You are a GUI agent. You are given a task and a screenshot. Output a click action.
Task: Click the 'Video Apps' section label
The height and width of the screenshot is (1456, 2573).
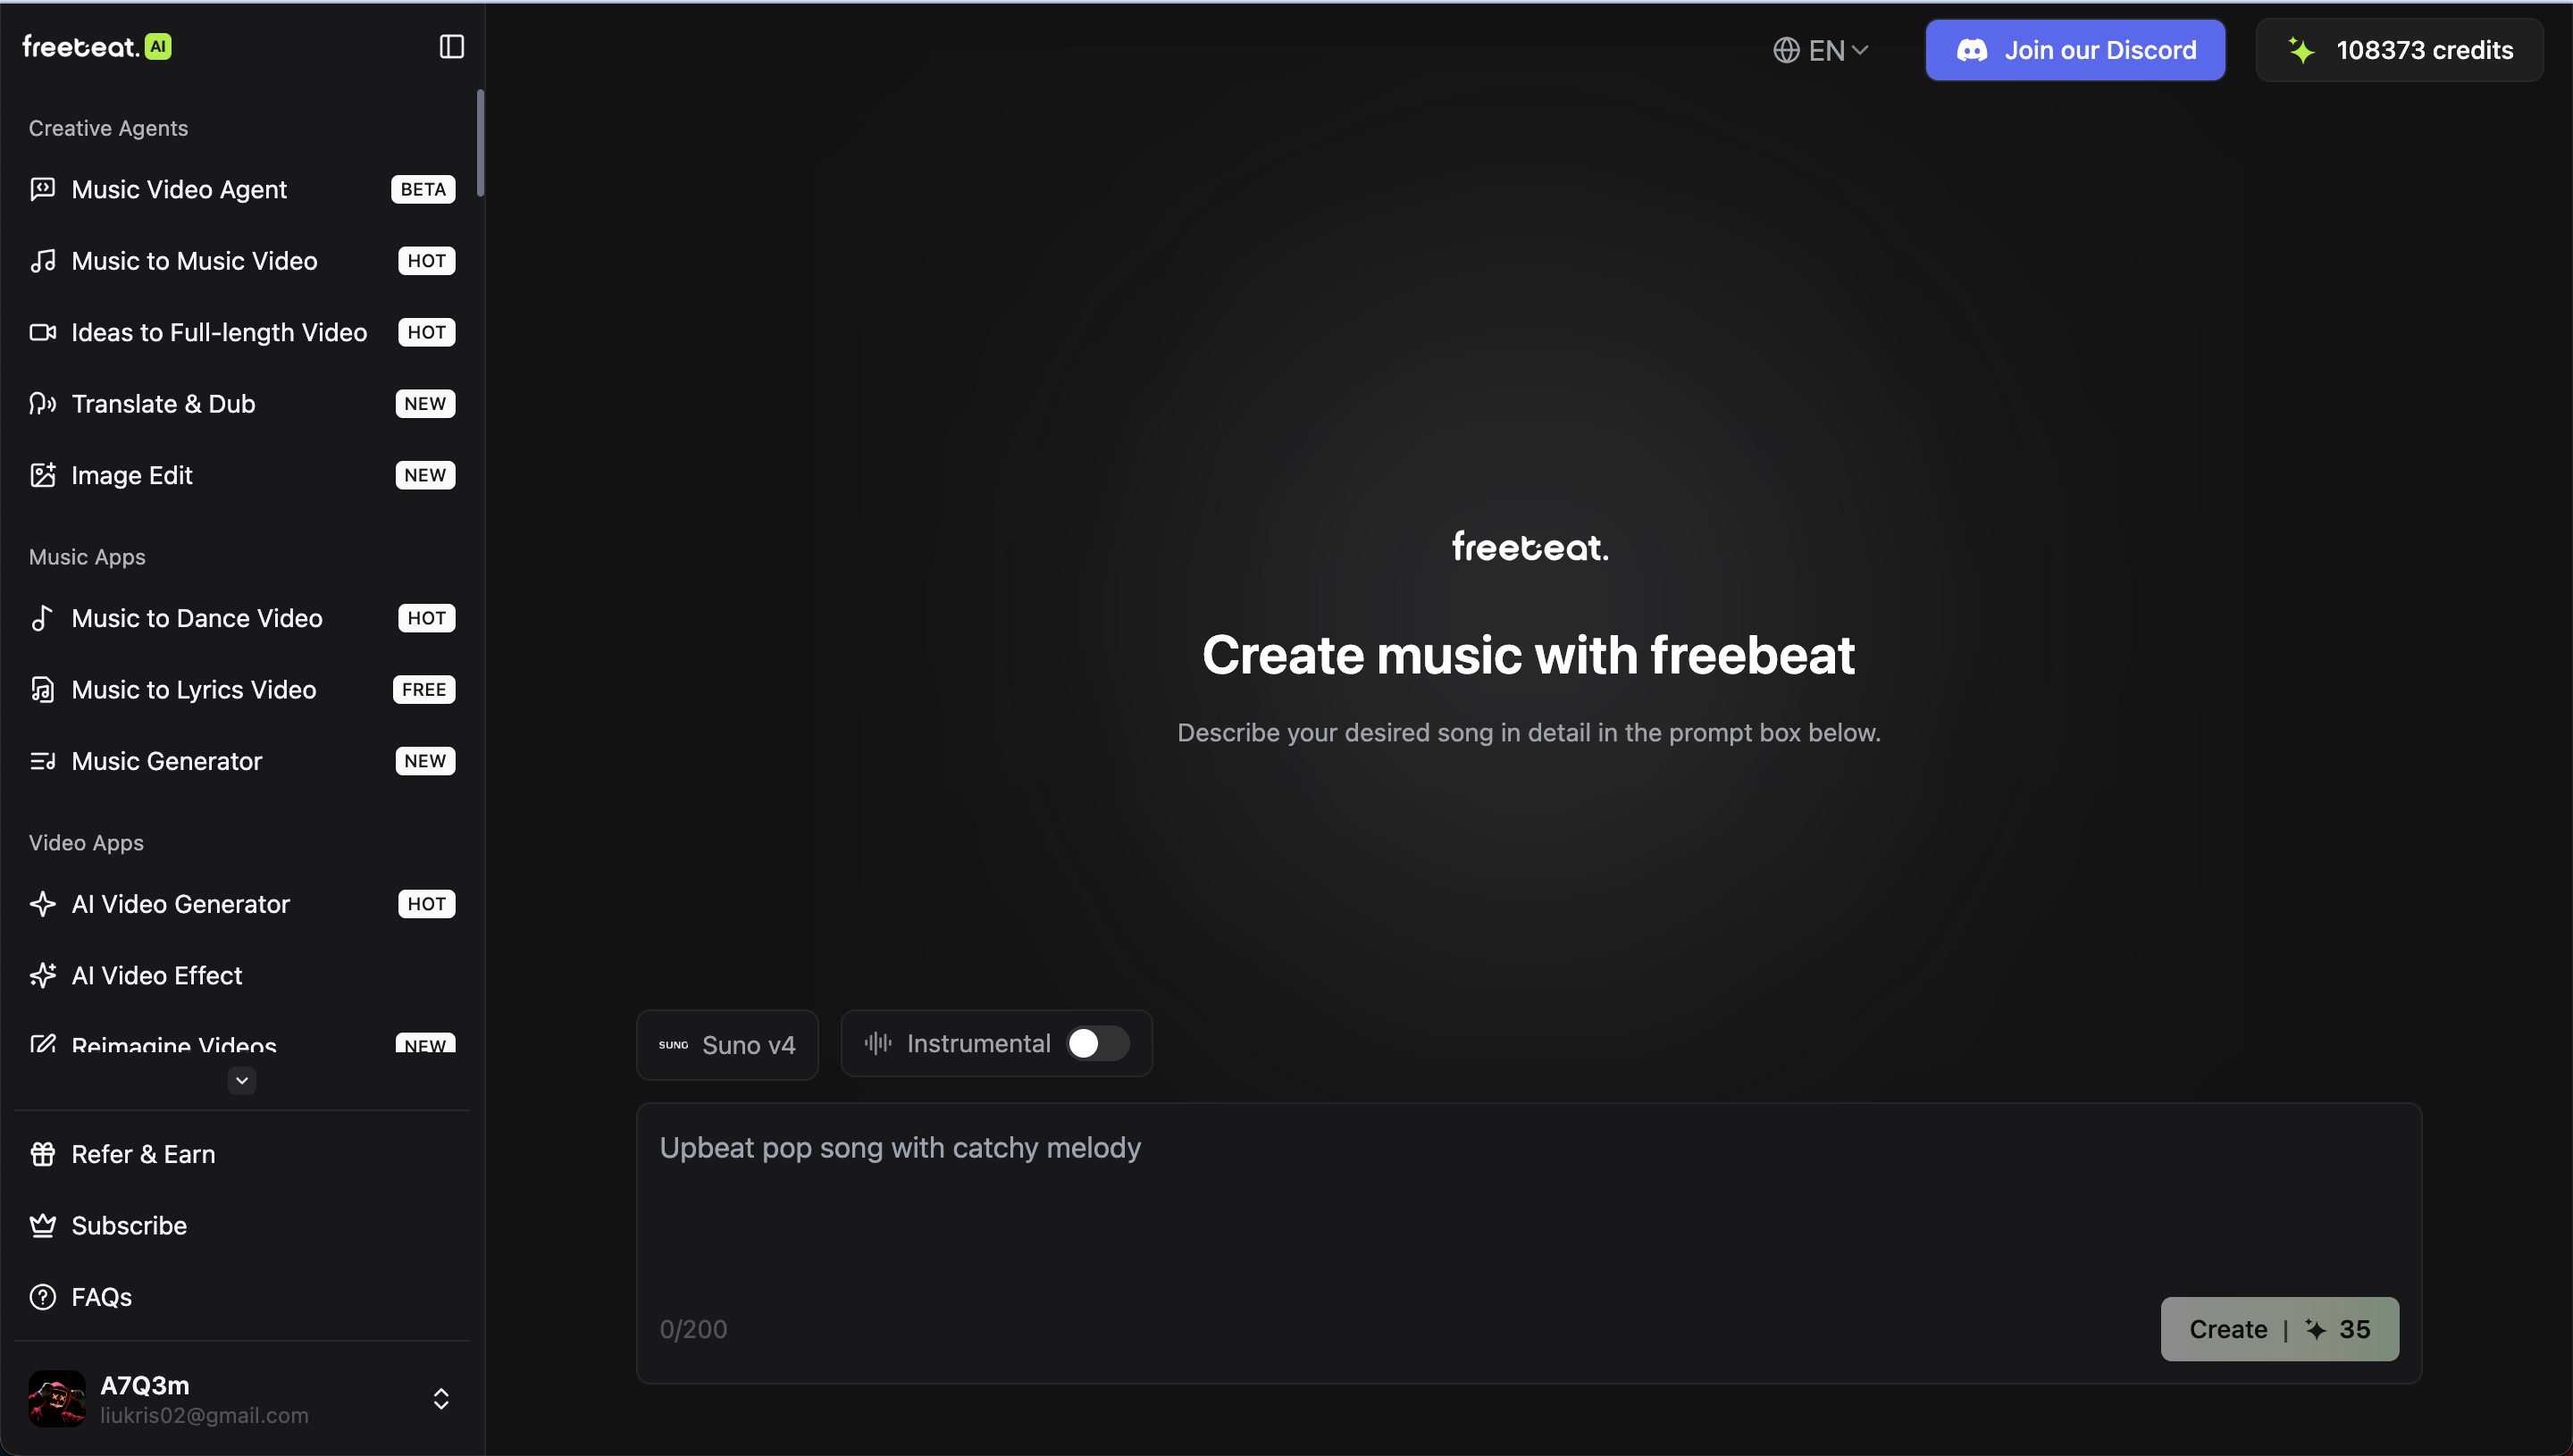[x=86, y=843]
